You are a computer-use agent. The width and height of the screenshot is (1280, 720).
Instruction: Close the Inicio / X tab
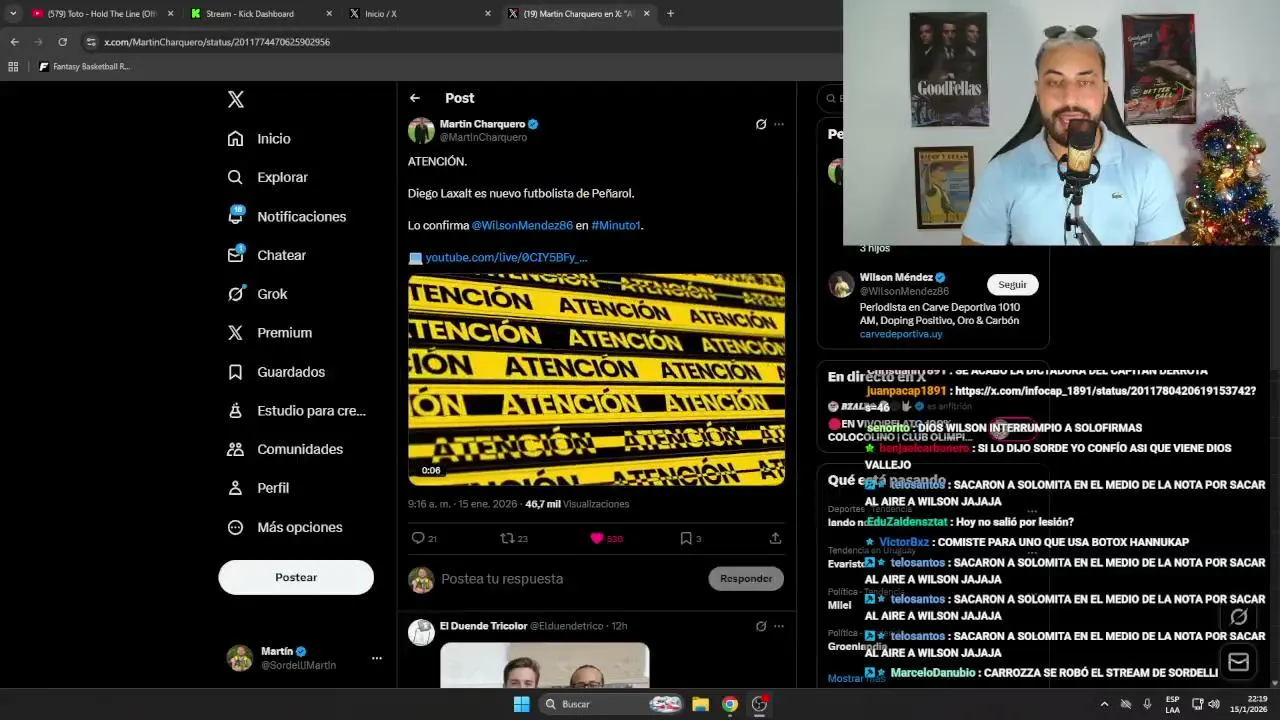coord(488,14)
